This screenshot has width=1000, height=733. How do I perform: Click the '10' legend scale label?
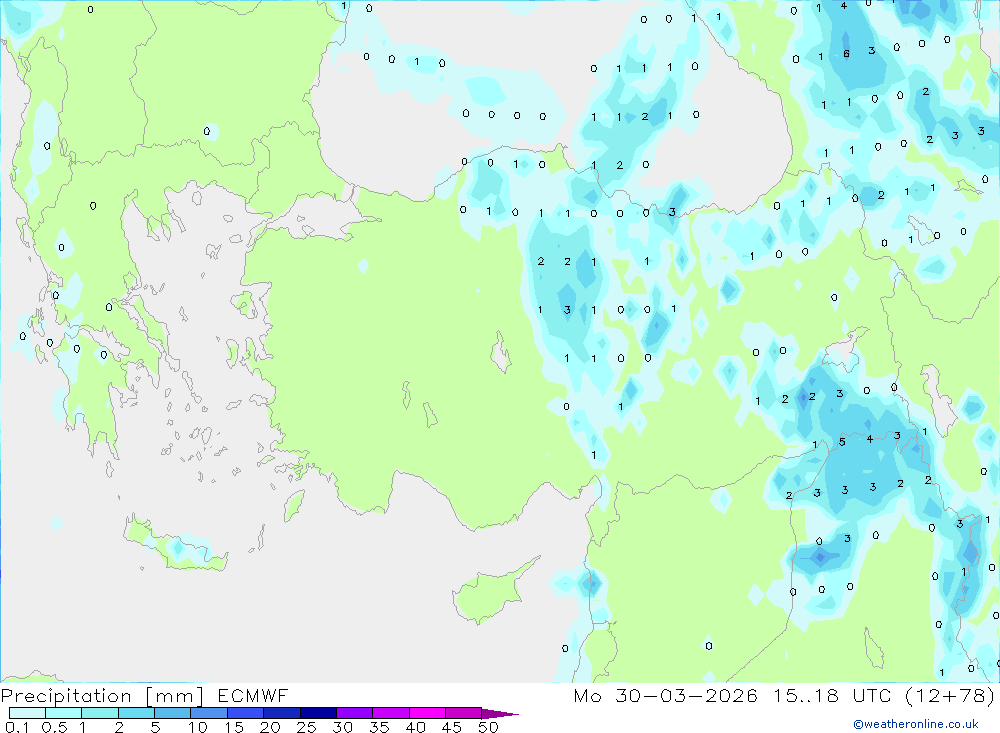pyautogui.click(x=198, y=727)
